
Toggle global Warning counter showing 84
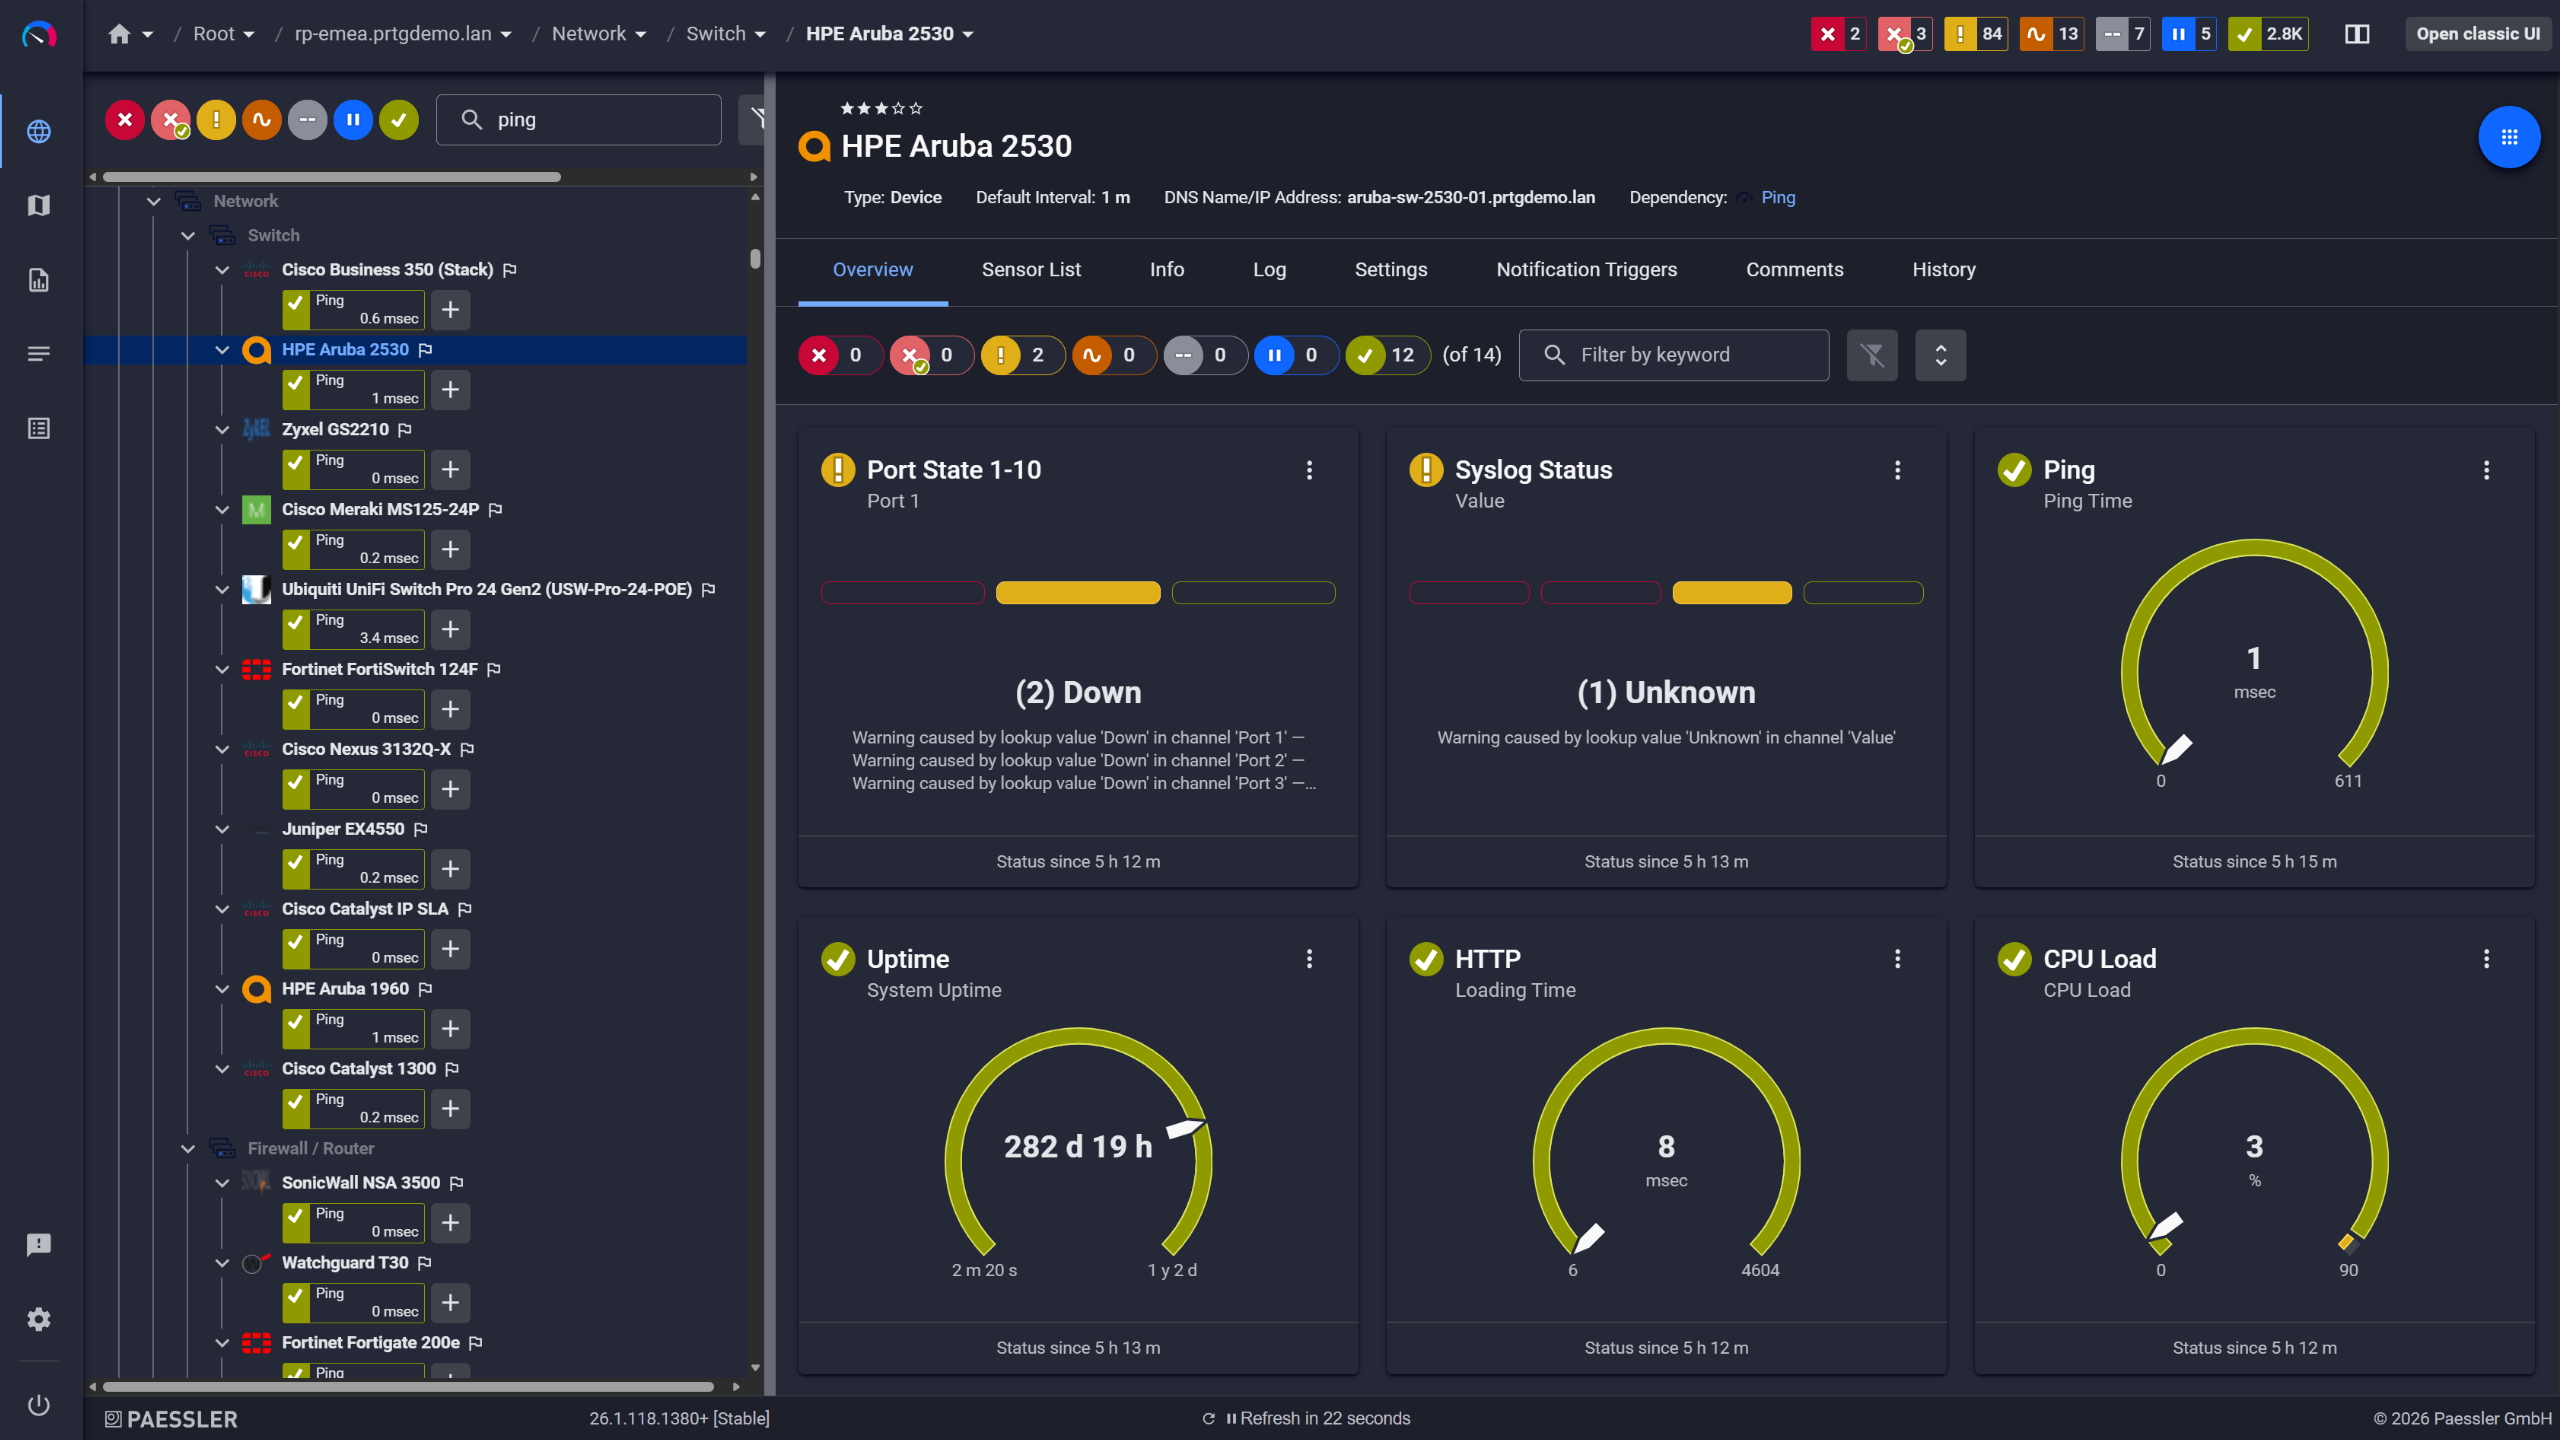coord(1975,34)
